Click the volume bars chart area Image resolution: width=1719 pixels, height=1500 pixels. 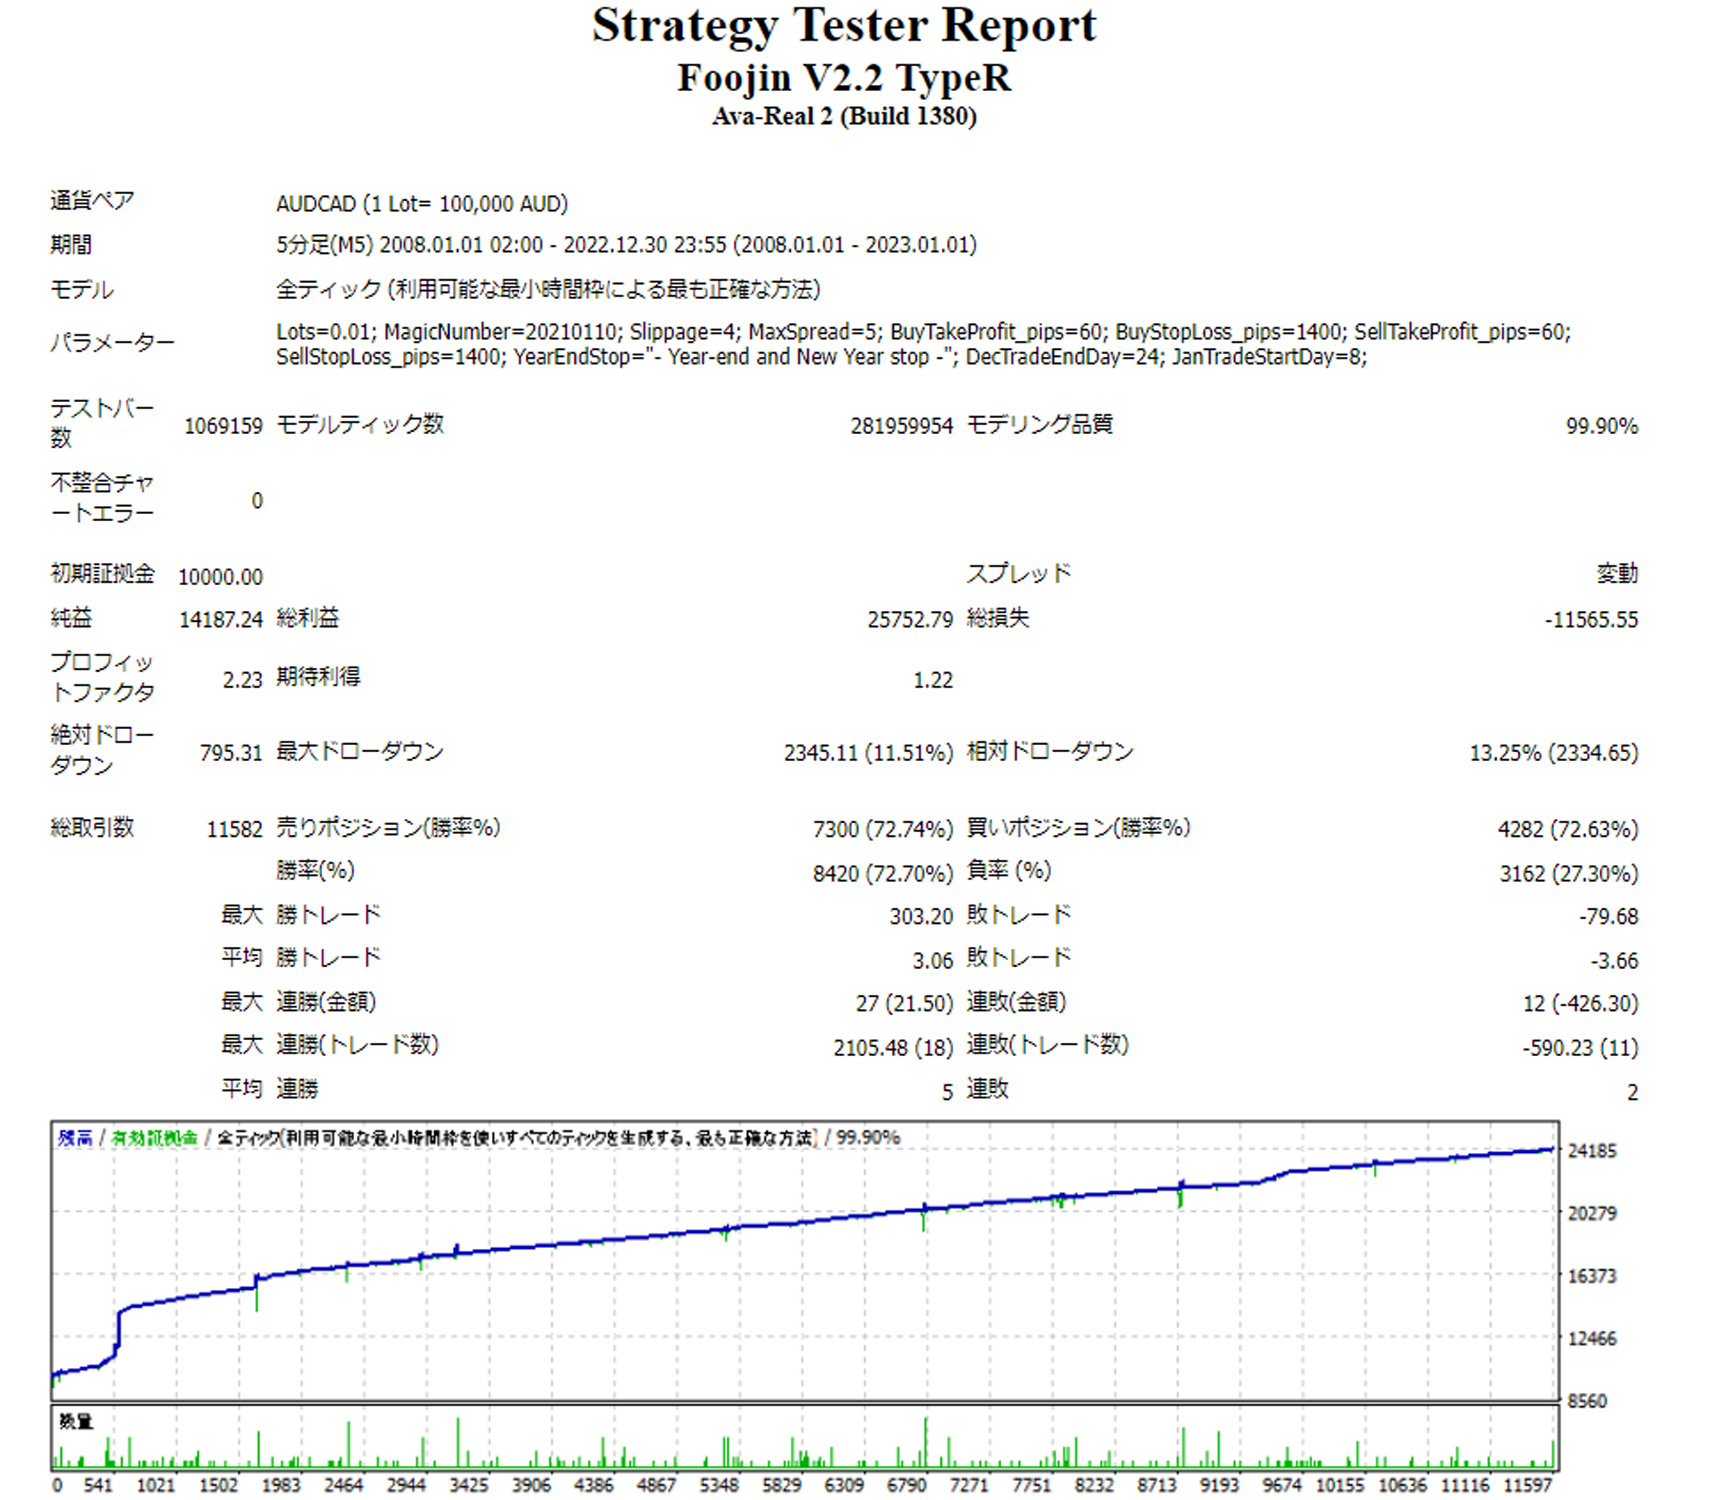pos(805,1437)
